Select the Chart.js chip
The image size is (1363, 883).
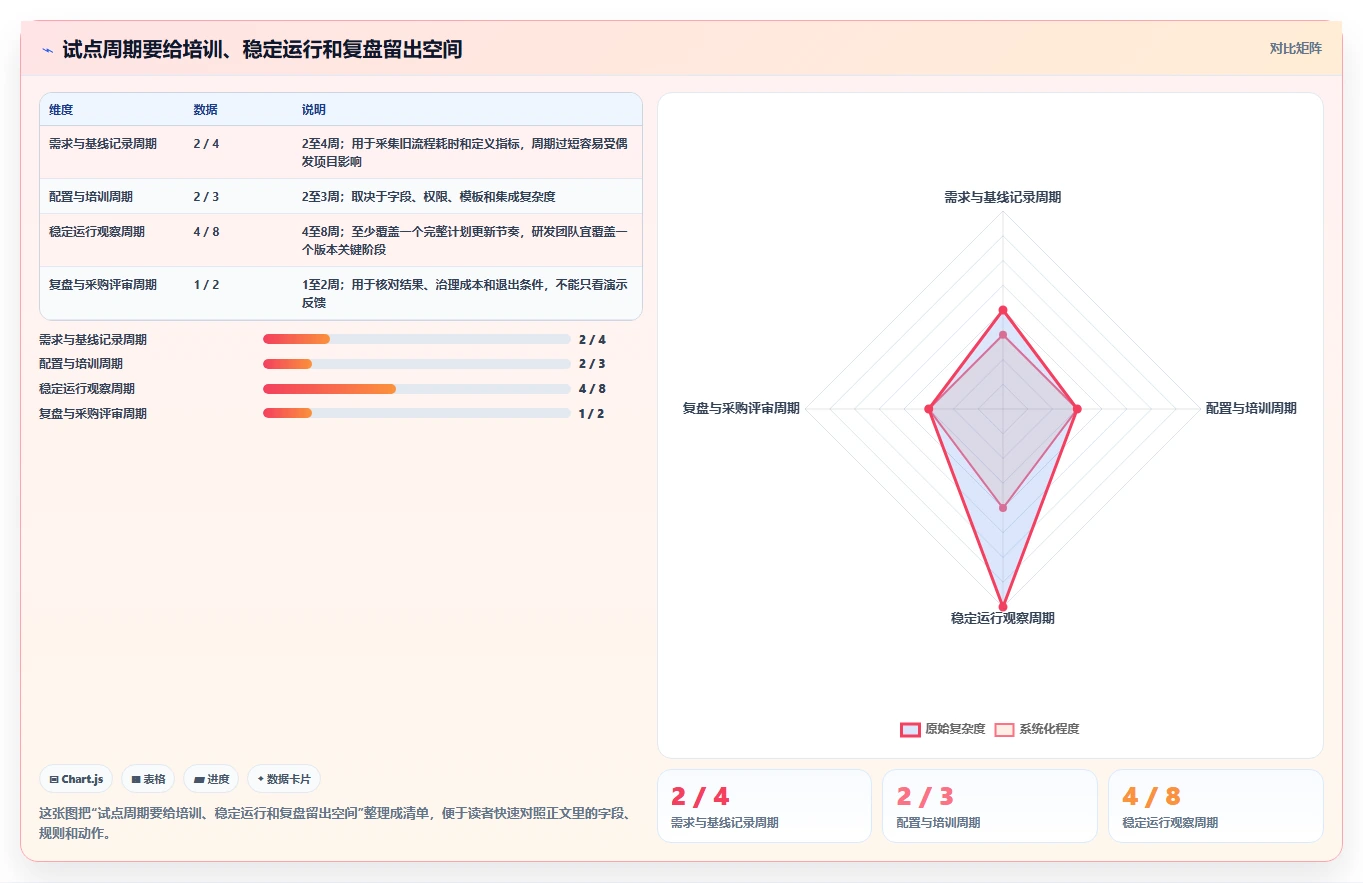click(x=76, y=779)
